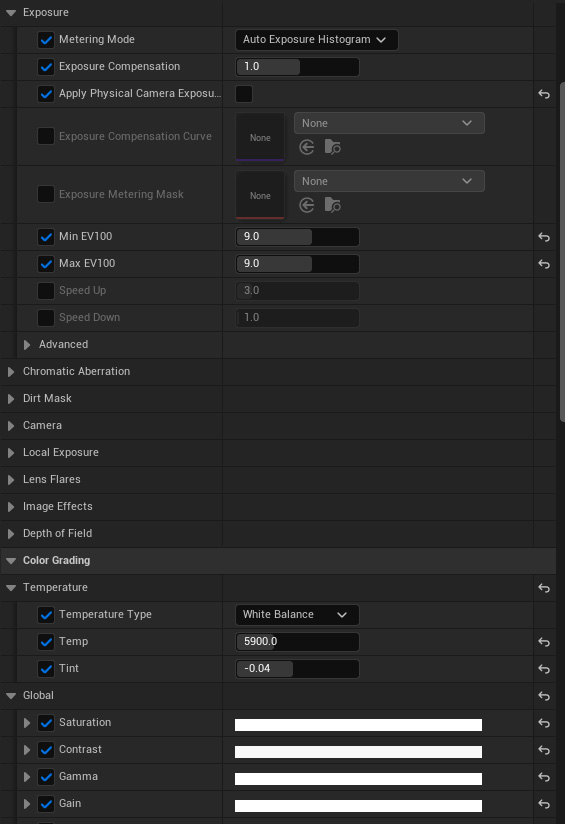Reset Apply Physical Camera Exposure to default
Viewport: 565px width, 824px height.
point(544,94)
